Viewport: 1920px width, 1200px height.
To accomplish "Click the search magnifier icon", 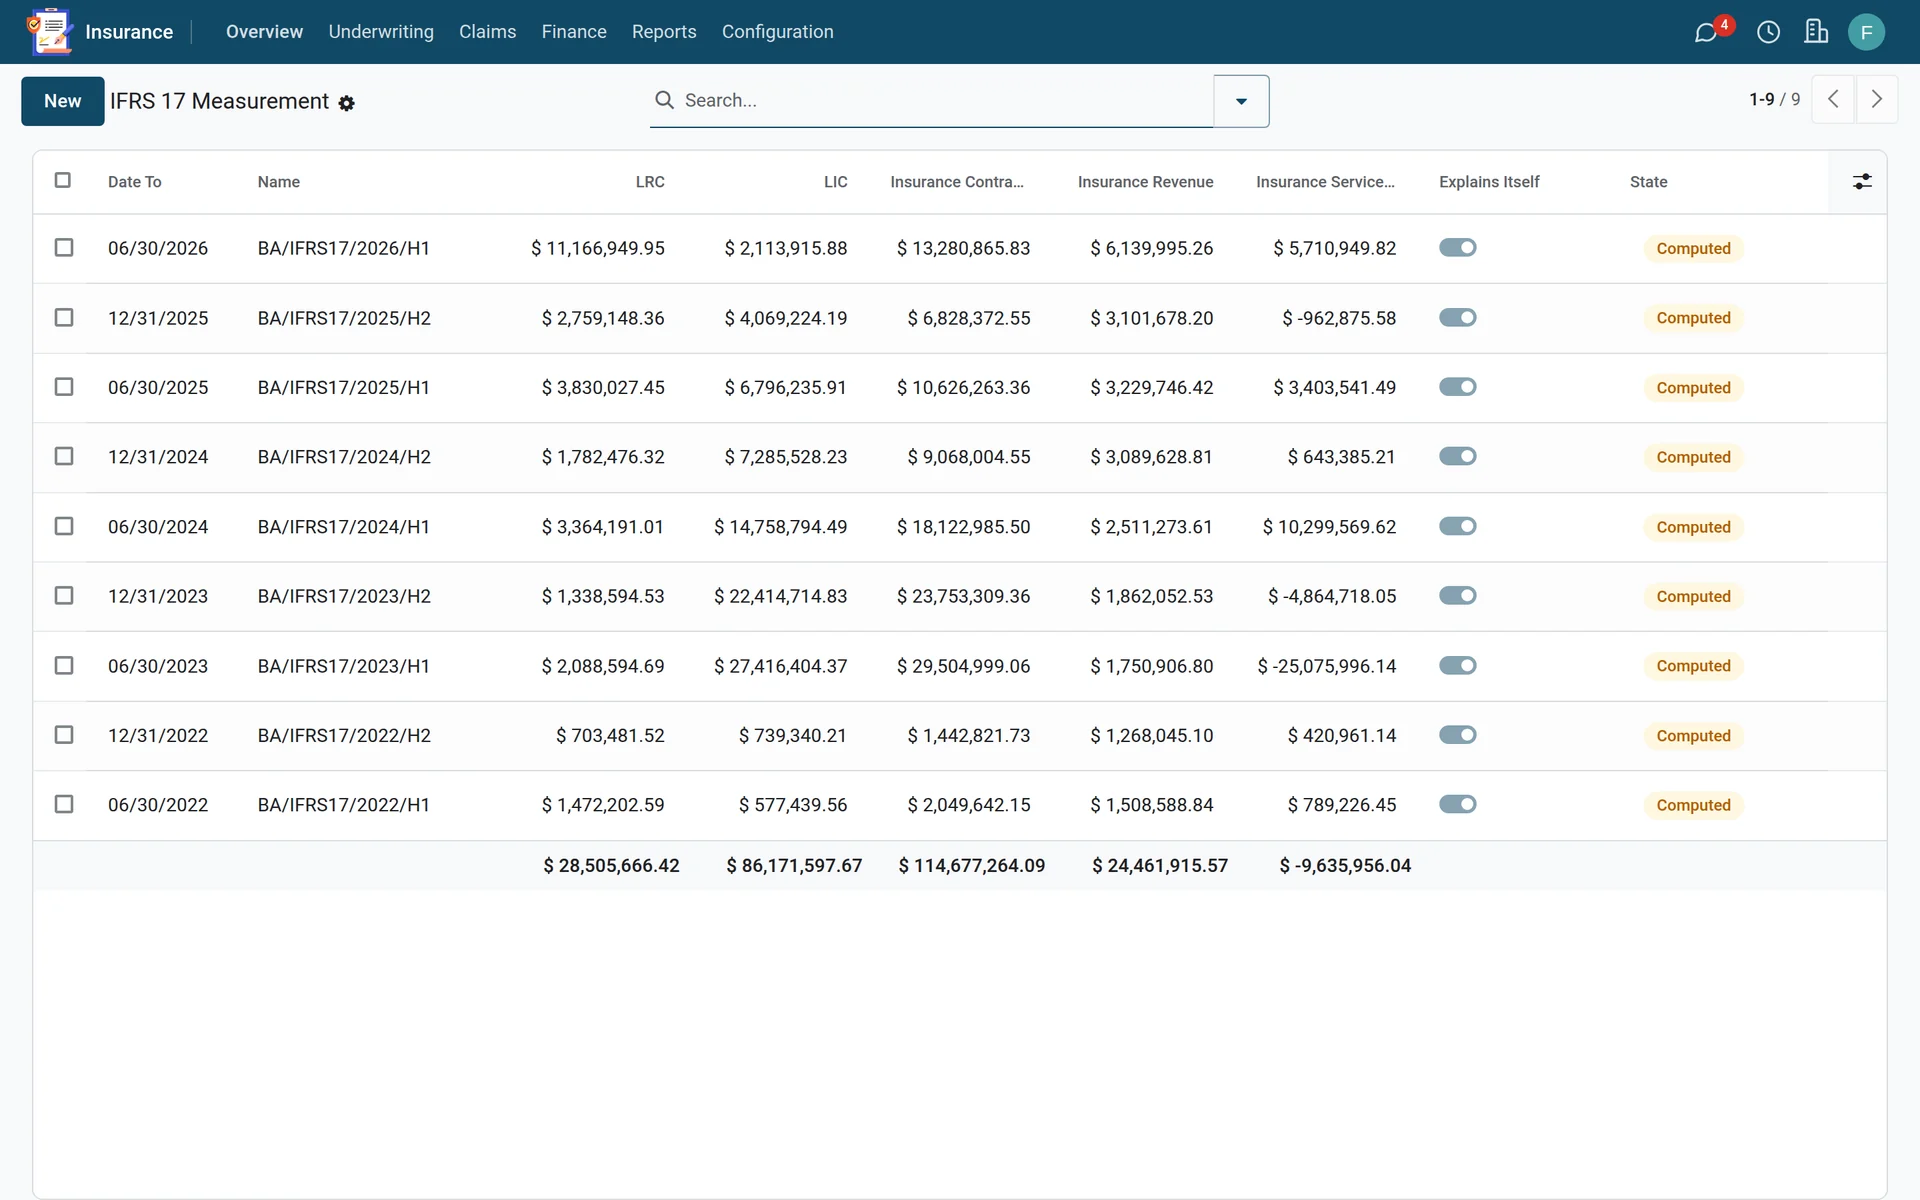I will [664, 100].
